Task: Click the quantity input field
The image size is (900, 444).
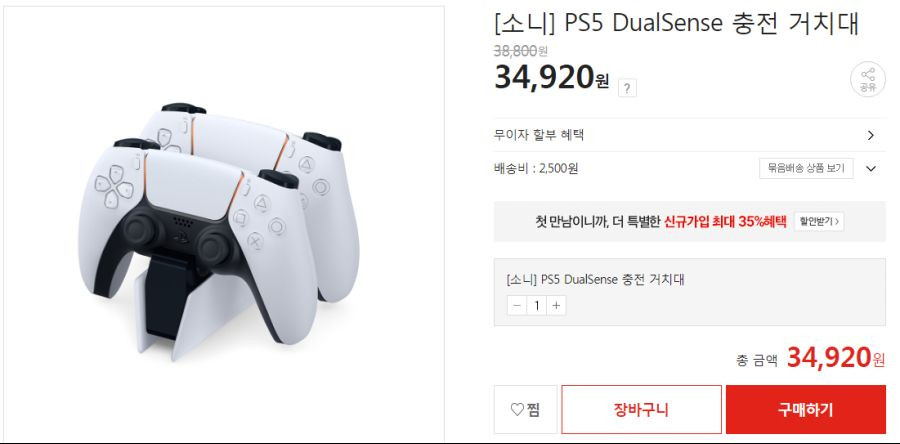Action: click(537, 306)
